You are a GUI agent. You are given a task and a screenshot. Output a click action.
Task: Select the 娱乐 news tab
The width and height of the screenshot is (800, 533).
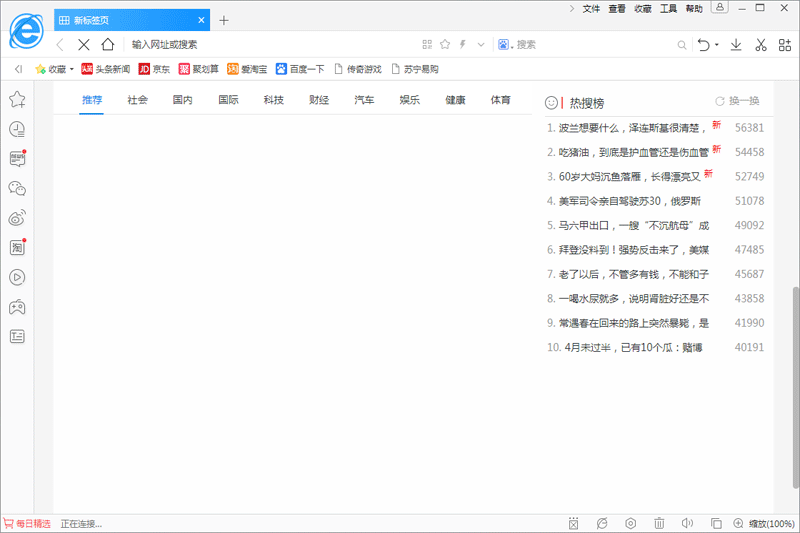[410, 100]
